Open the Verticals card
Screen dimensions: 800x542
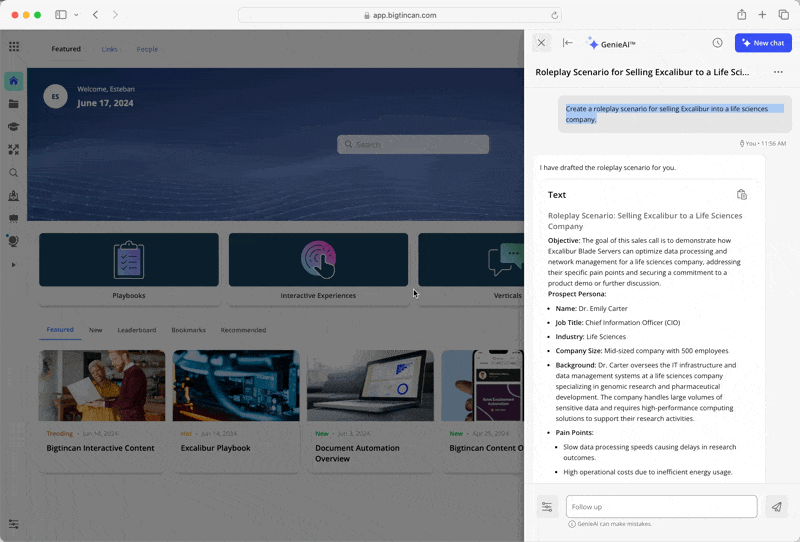pyautogui.click(x=471, y=267)
